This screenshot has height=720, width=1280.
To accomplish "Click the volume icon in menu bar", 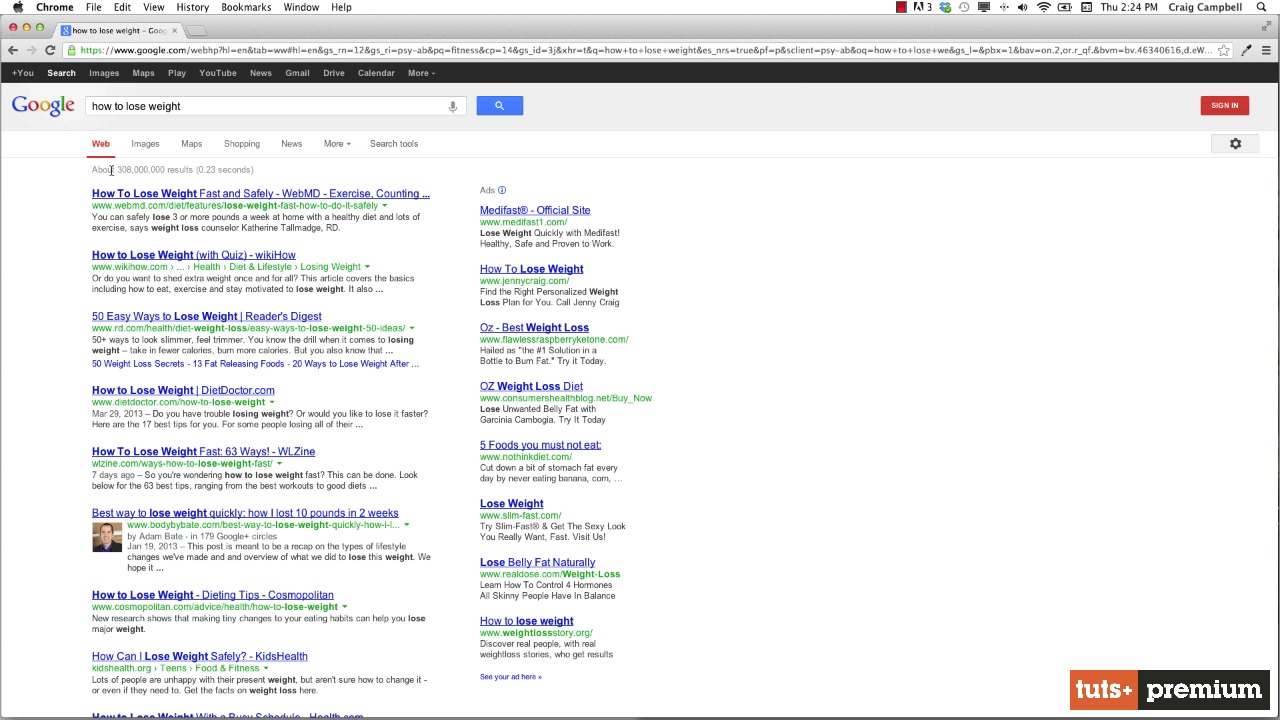I will point(1022,7).
